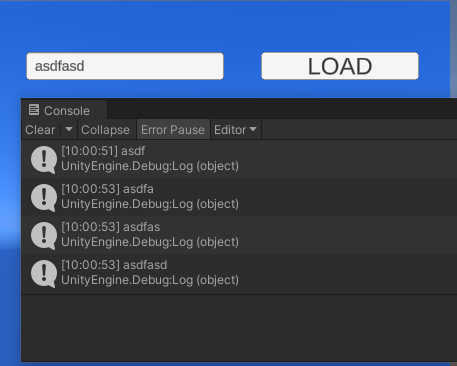Open the Clear options dropdown arrow
Screen dimensions: 457x366
[x=69, y=129]
